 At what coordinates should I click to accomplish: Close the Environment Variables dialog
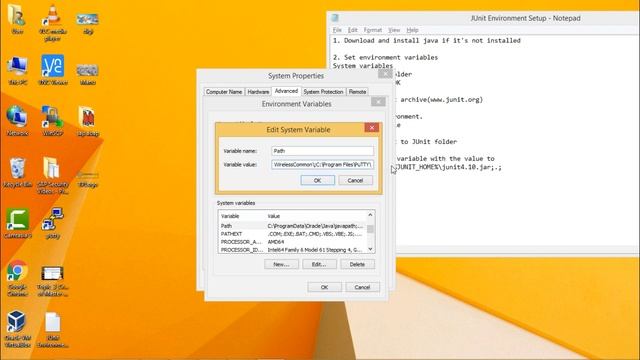tap(378, 102)
